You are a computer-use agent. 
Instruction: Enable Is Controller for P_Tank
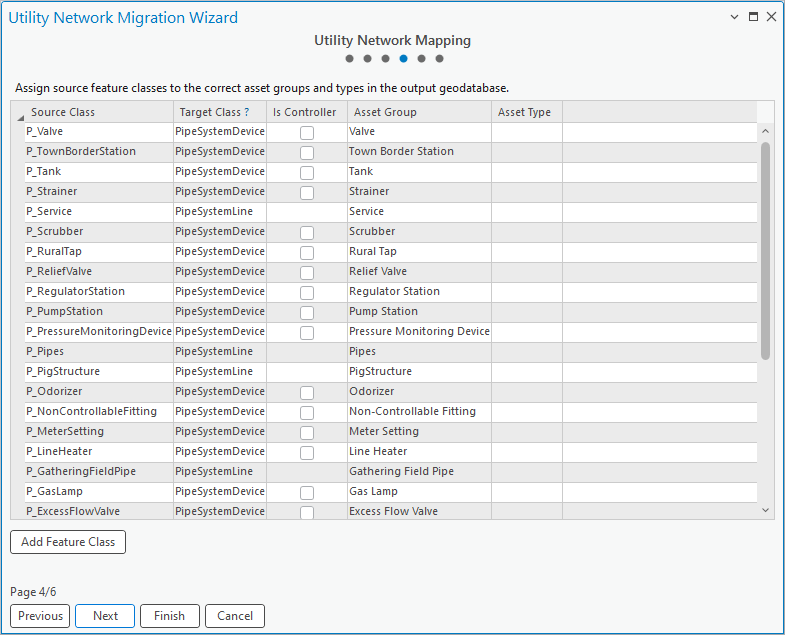[x=307, y=173]
